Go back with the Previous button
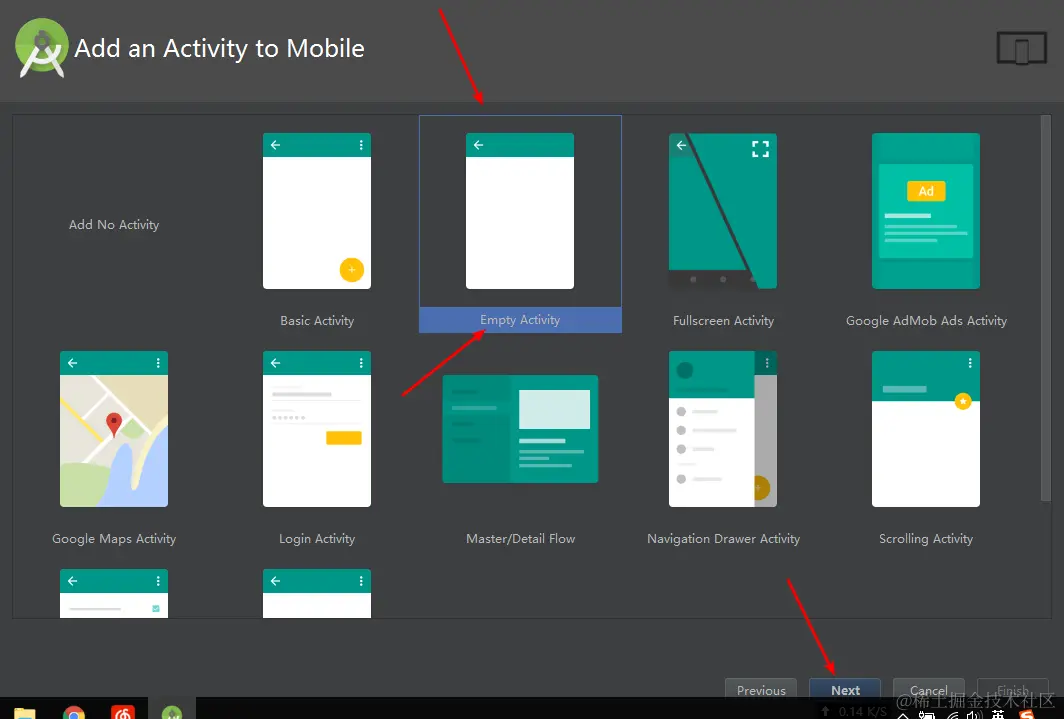The image size is (1064, 719). 761,689
